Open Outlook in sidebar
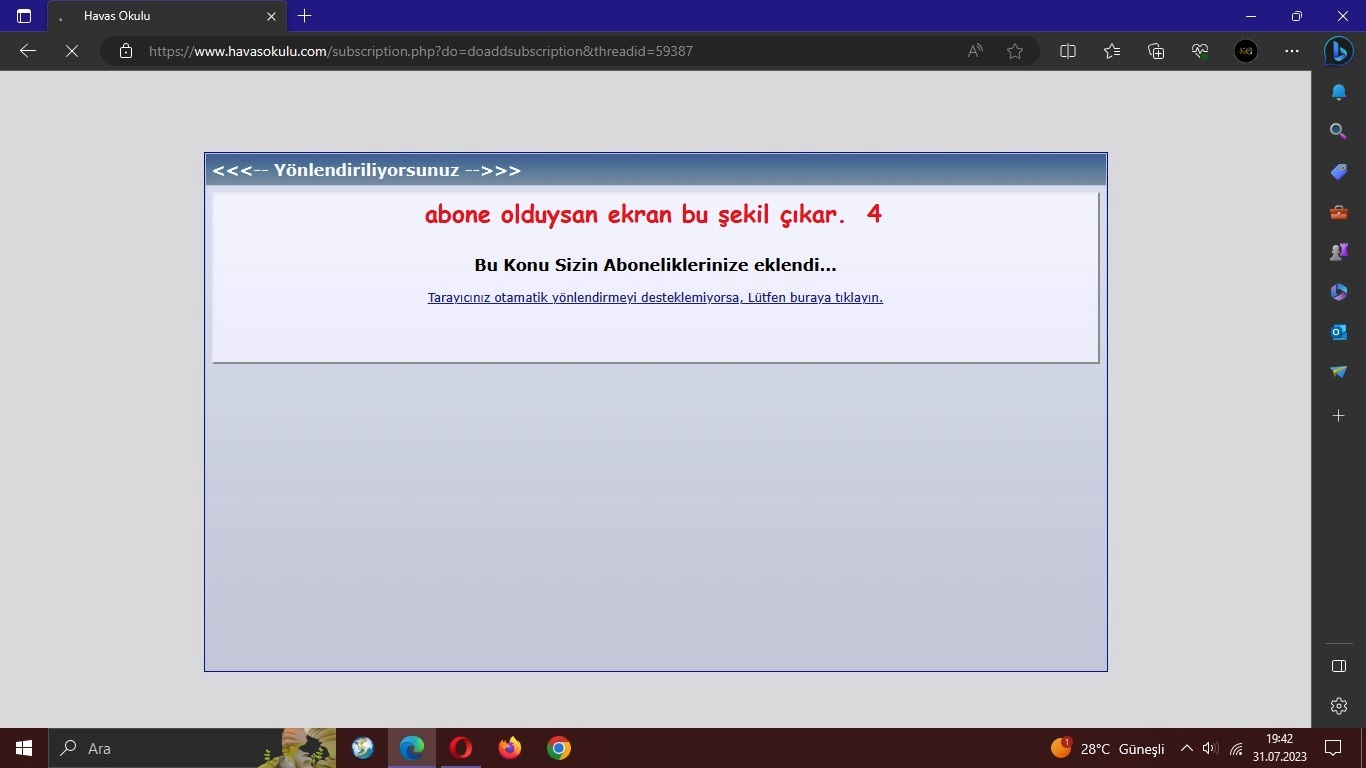Screen dimensions: 1366x768 point(1339,332)
